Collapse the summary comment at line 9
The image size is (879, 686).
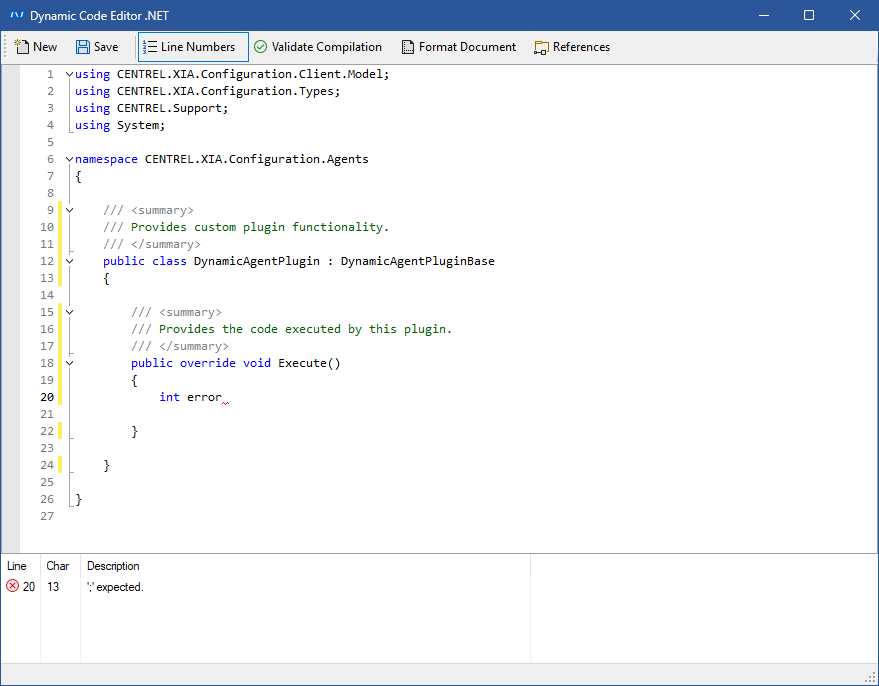(69, 210)
